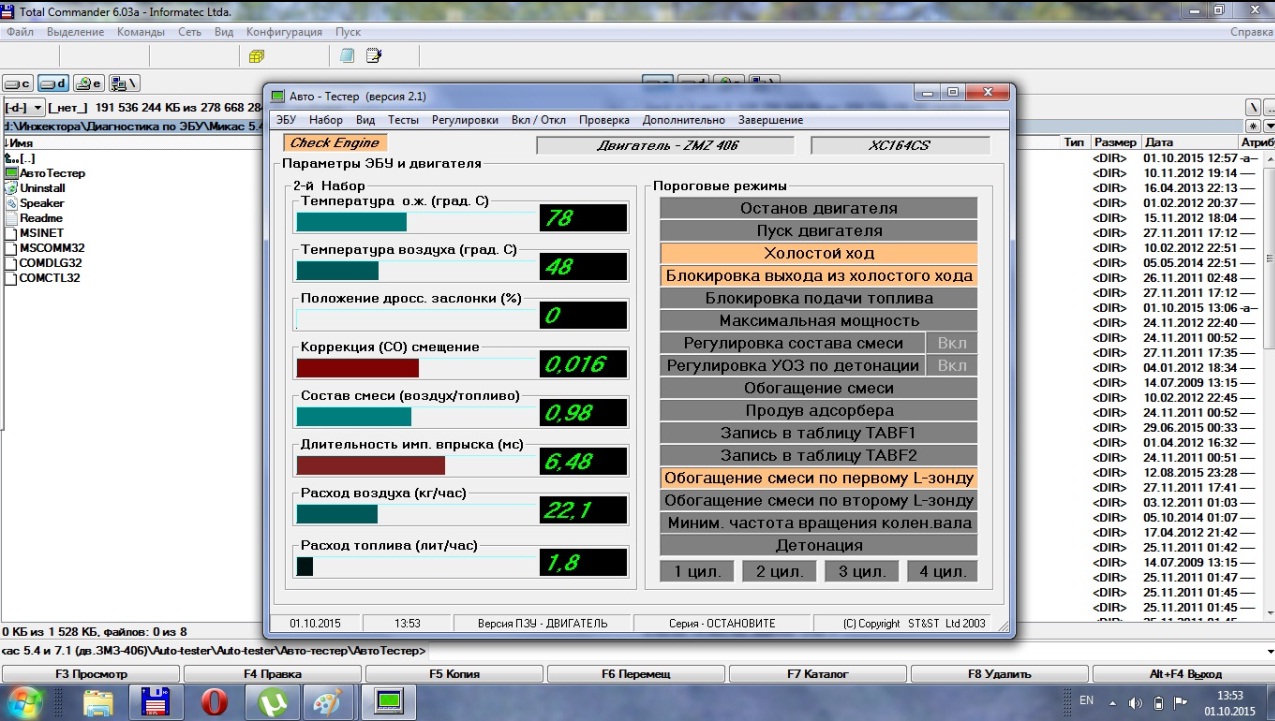Click the yellow cube icon in Total Commander toolbar
This screenshot has height=721, width=1275.
(256, 56)
